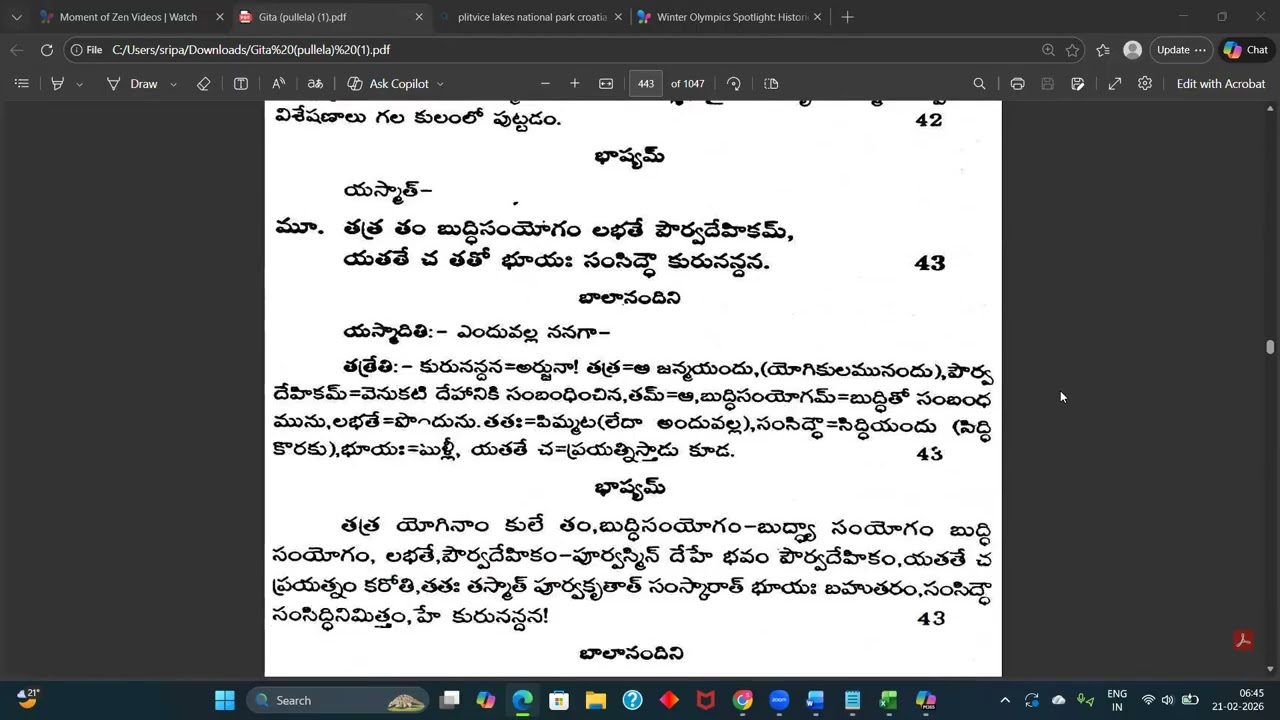Click the vertical scrollbar thumb of the PDF
The image size is (1280, 720).
(x=1270, y=347)
